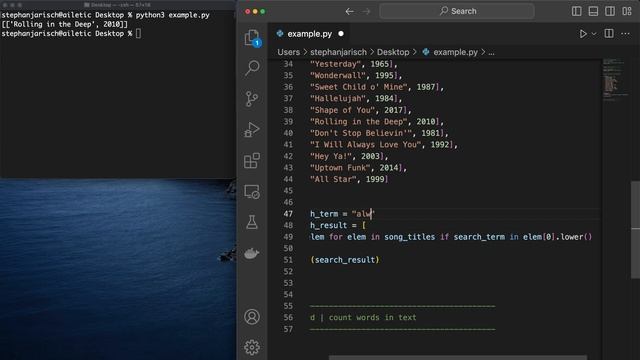Open the Testing flask view
The image size is (640, 360).
point(252,222)
